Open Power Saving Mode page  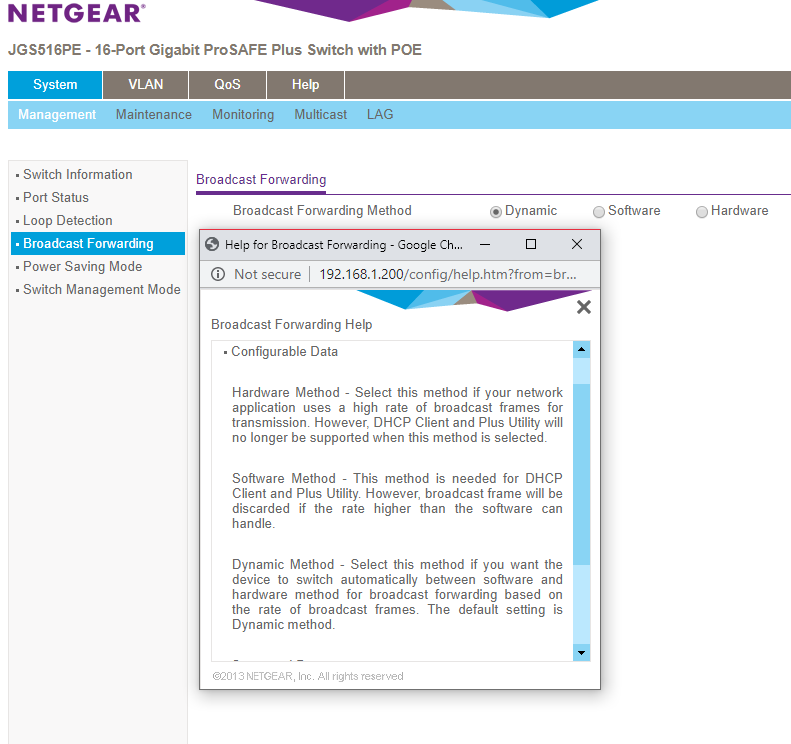point(83,266)
